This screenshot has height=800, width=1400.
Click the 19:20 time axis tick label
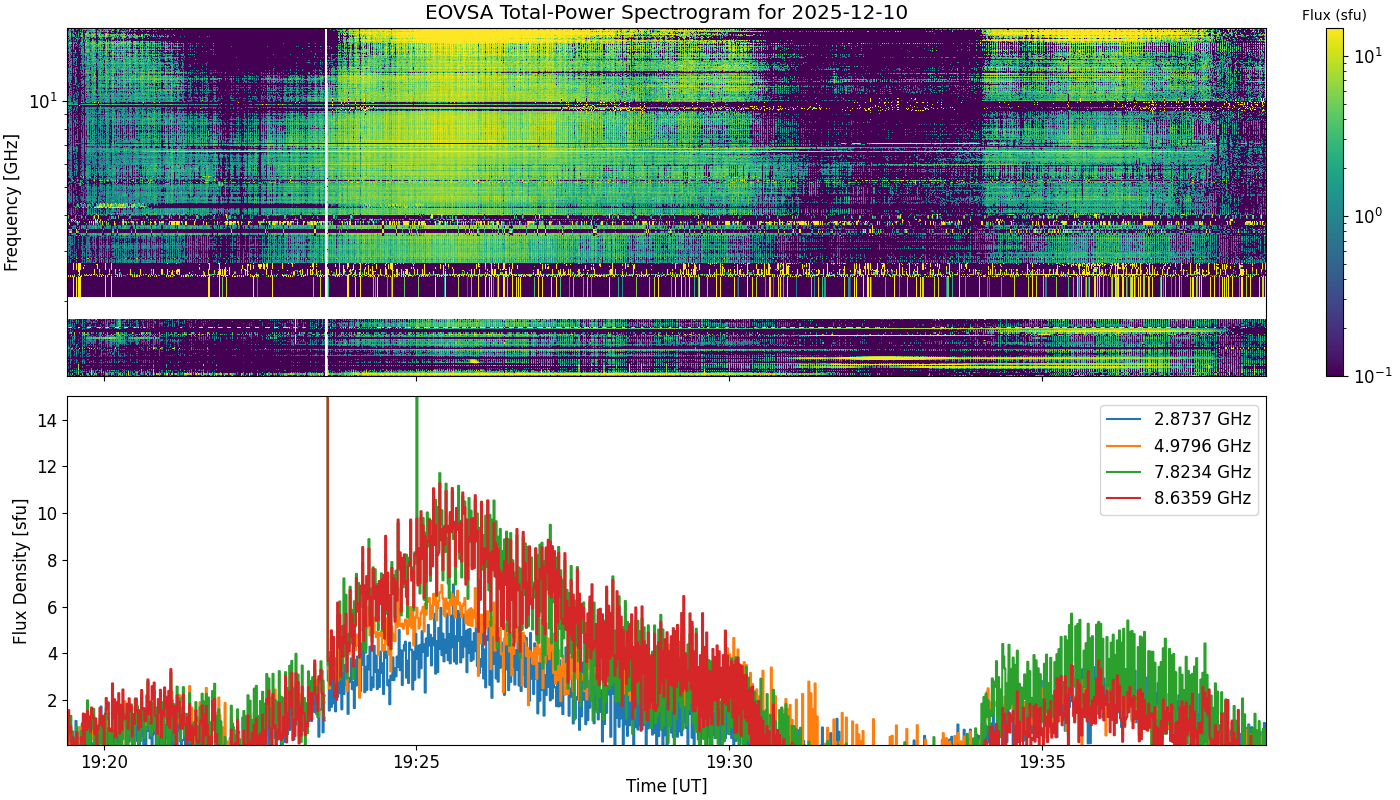(104, 762)
